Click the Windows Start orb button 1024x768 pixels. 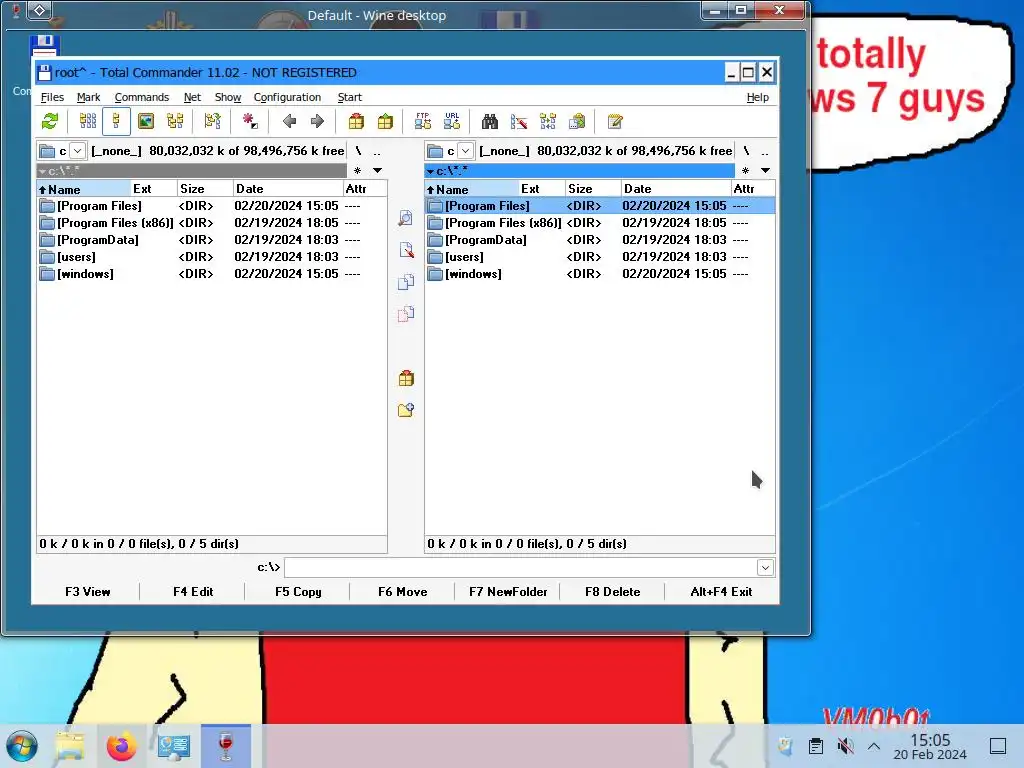click(x=22, y=746)
